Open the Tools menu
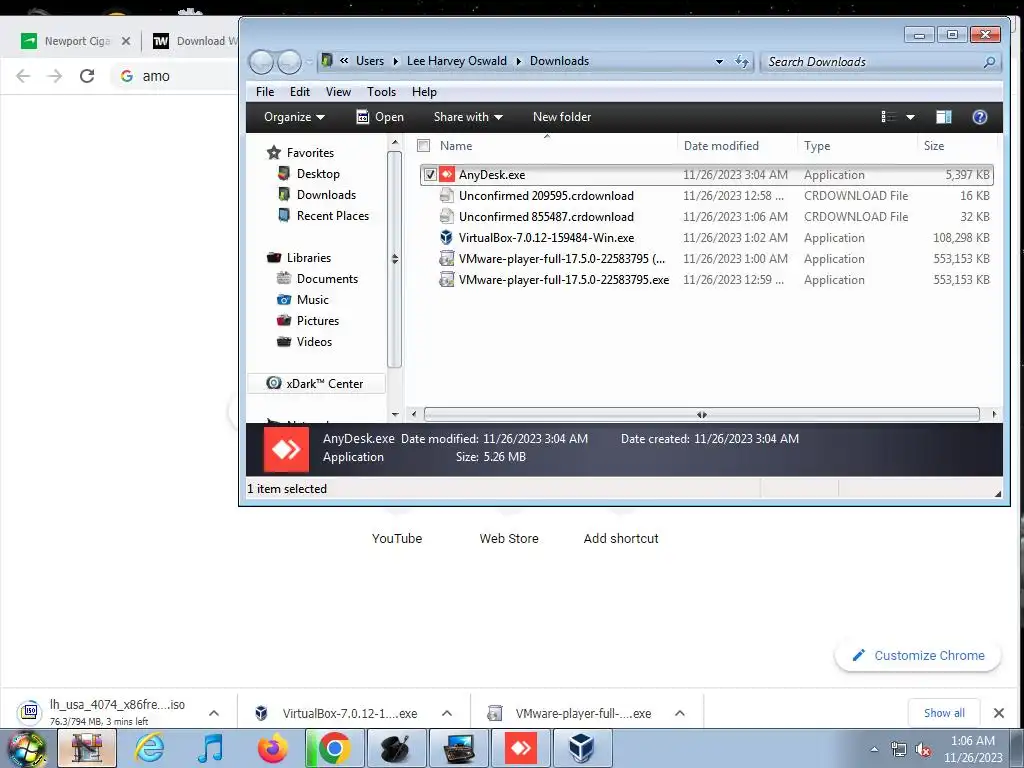Screen dimensions: 1024x768 (381, 91)
